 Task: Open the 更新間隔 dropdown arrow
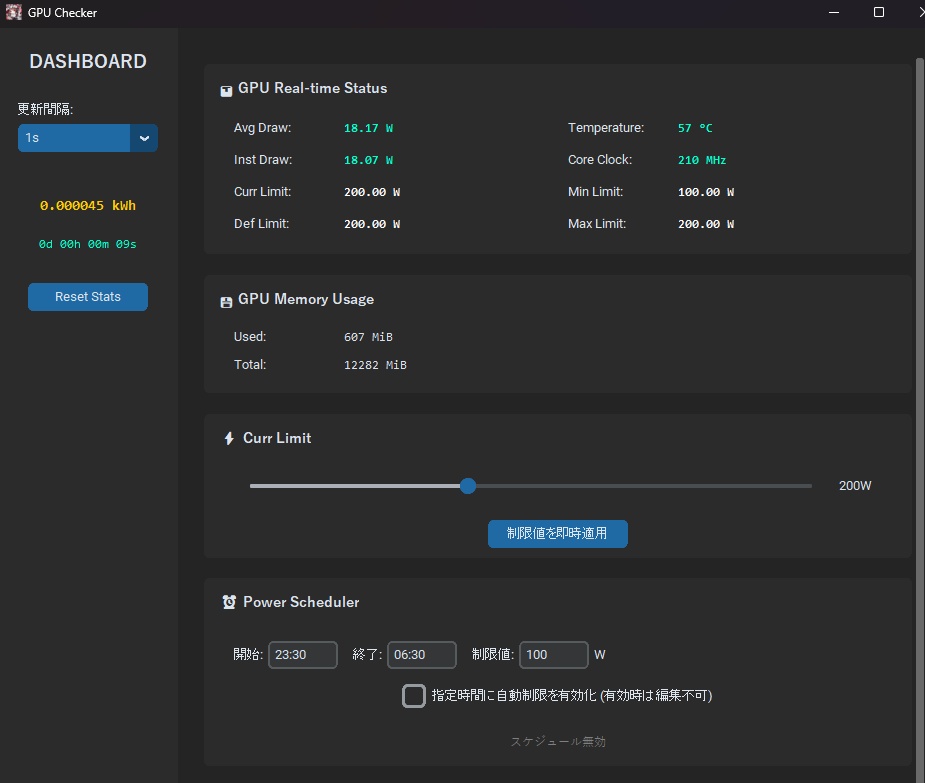(144, 138)
